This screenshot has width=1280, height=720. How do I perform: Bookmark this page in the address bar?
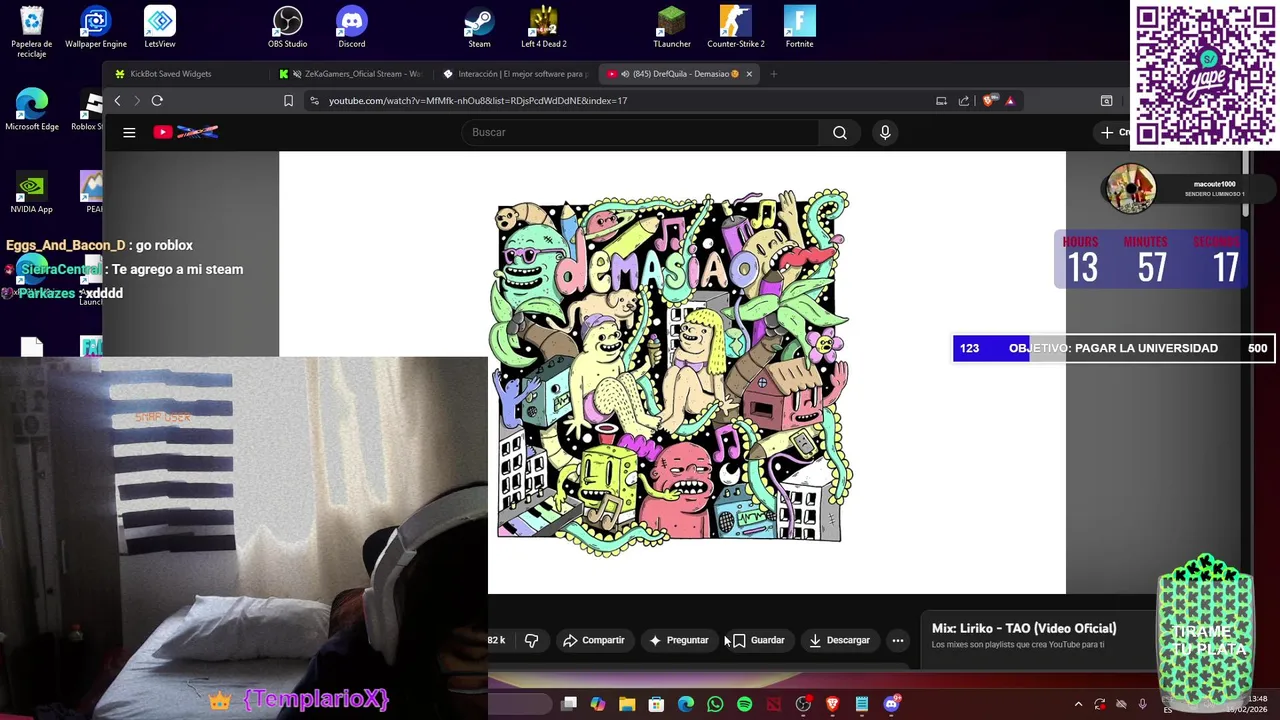288,100
